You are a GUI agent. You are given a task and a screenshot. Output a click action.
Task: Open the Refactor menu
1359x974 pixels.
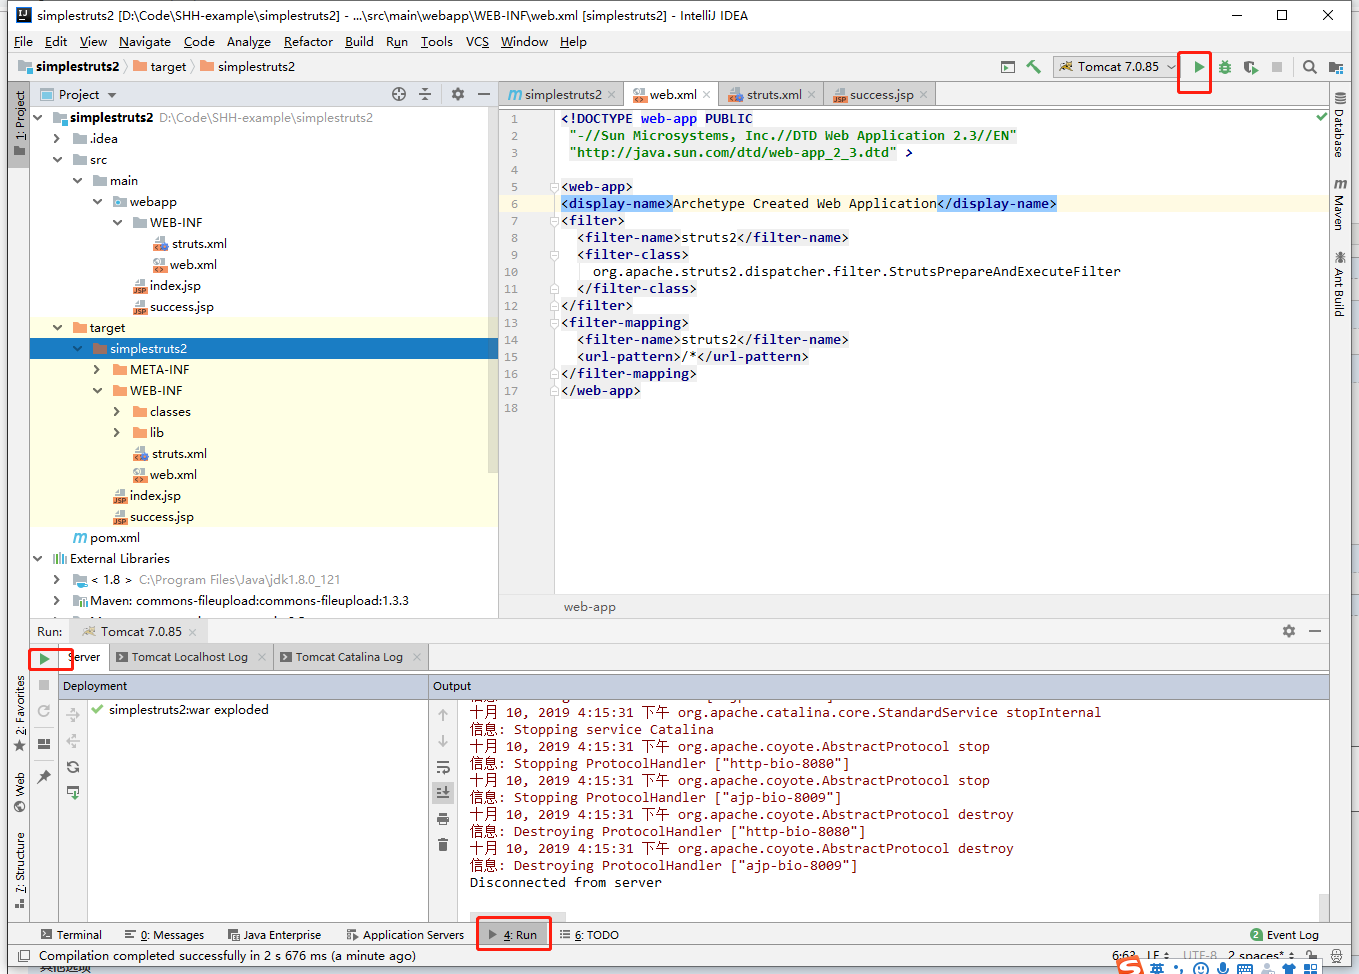click(308, 42)
